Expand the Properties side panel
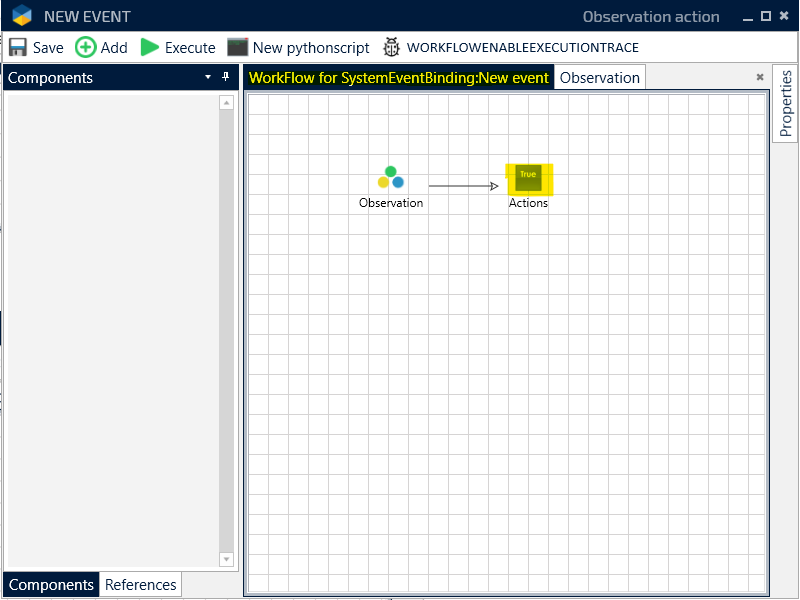Viewport: 800px width, 600px height. click(785, 104)
